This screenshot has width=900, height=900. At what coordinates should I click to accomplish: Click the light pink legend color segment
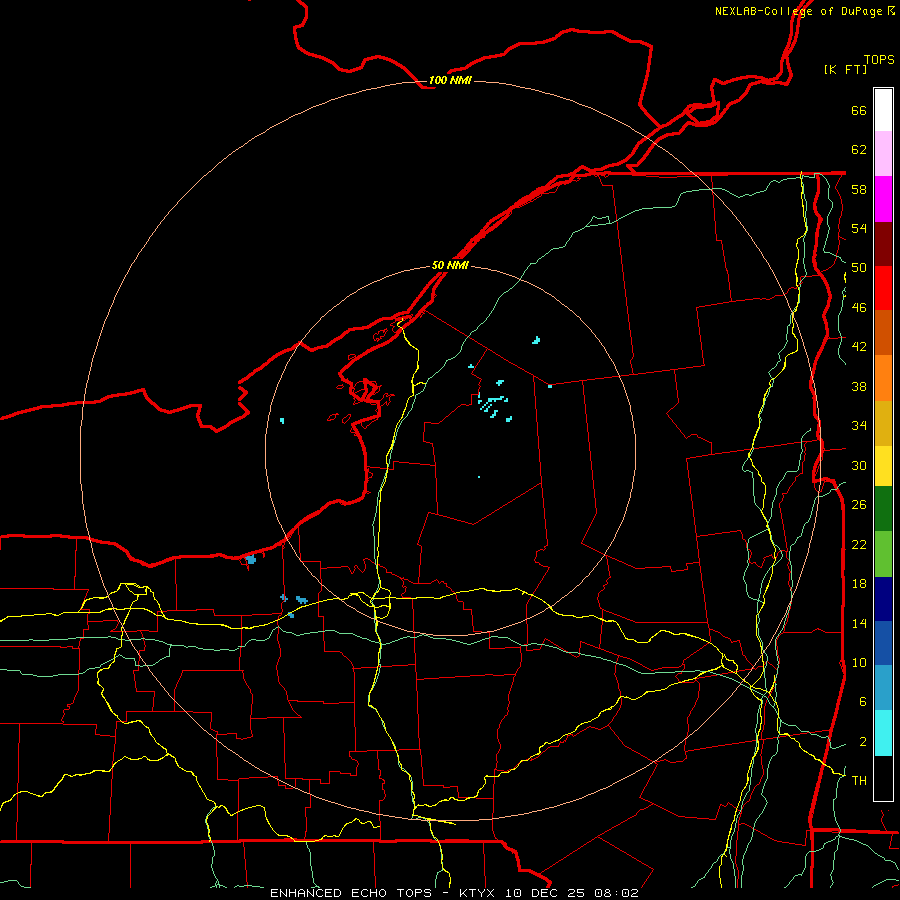pos(883,154)
